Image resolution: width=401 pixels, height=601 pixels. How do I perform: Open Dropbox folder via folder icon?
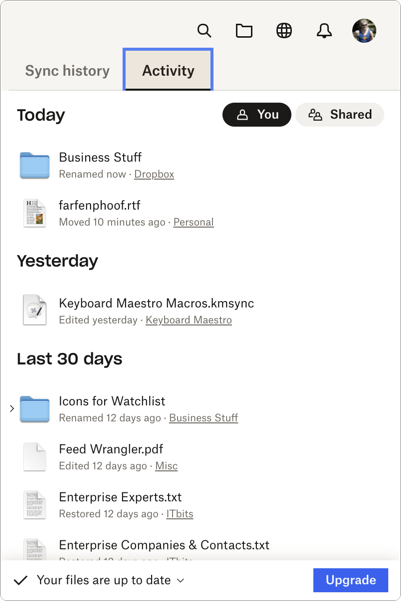[244, 31]
